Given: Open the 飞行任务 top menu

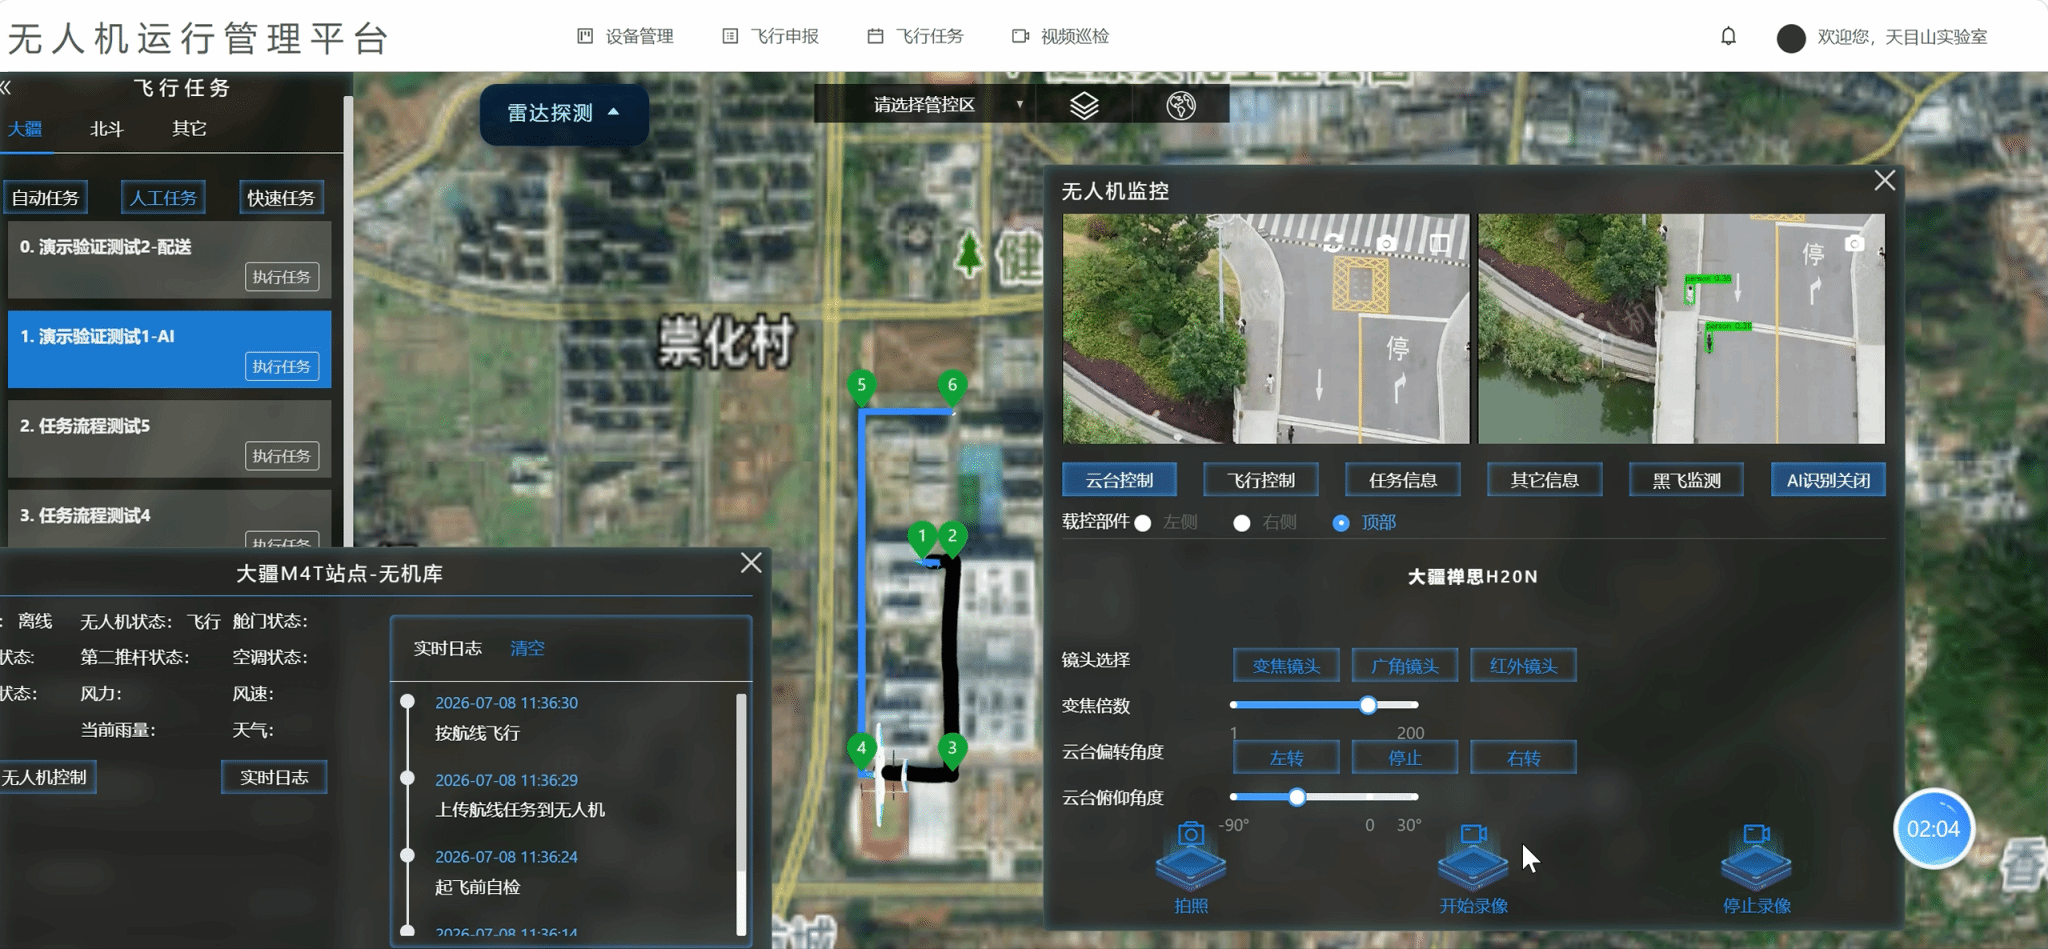Looking at the screenshot, I should (915, 37).
